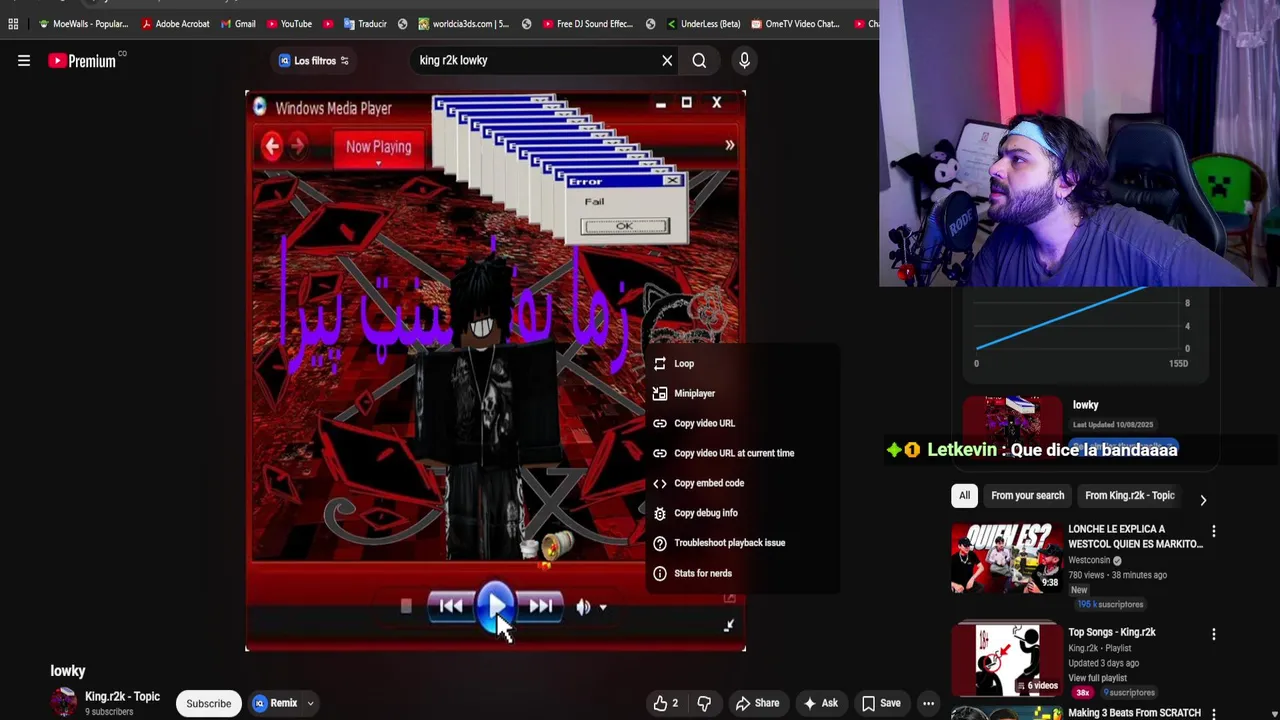Open the YouTube bookmark

tap(288, 24)
